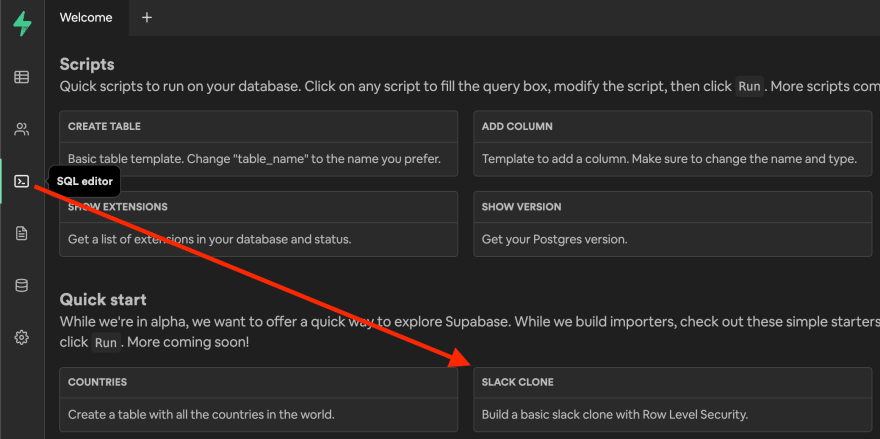Click 'Template to add a column' description

coord(669,159)
